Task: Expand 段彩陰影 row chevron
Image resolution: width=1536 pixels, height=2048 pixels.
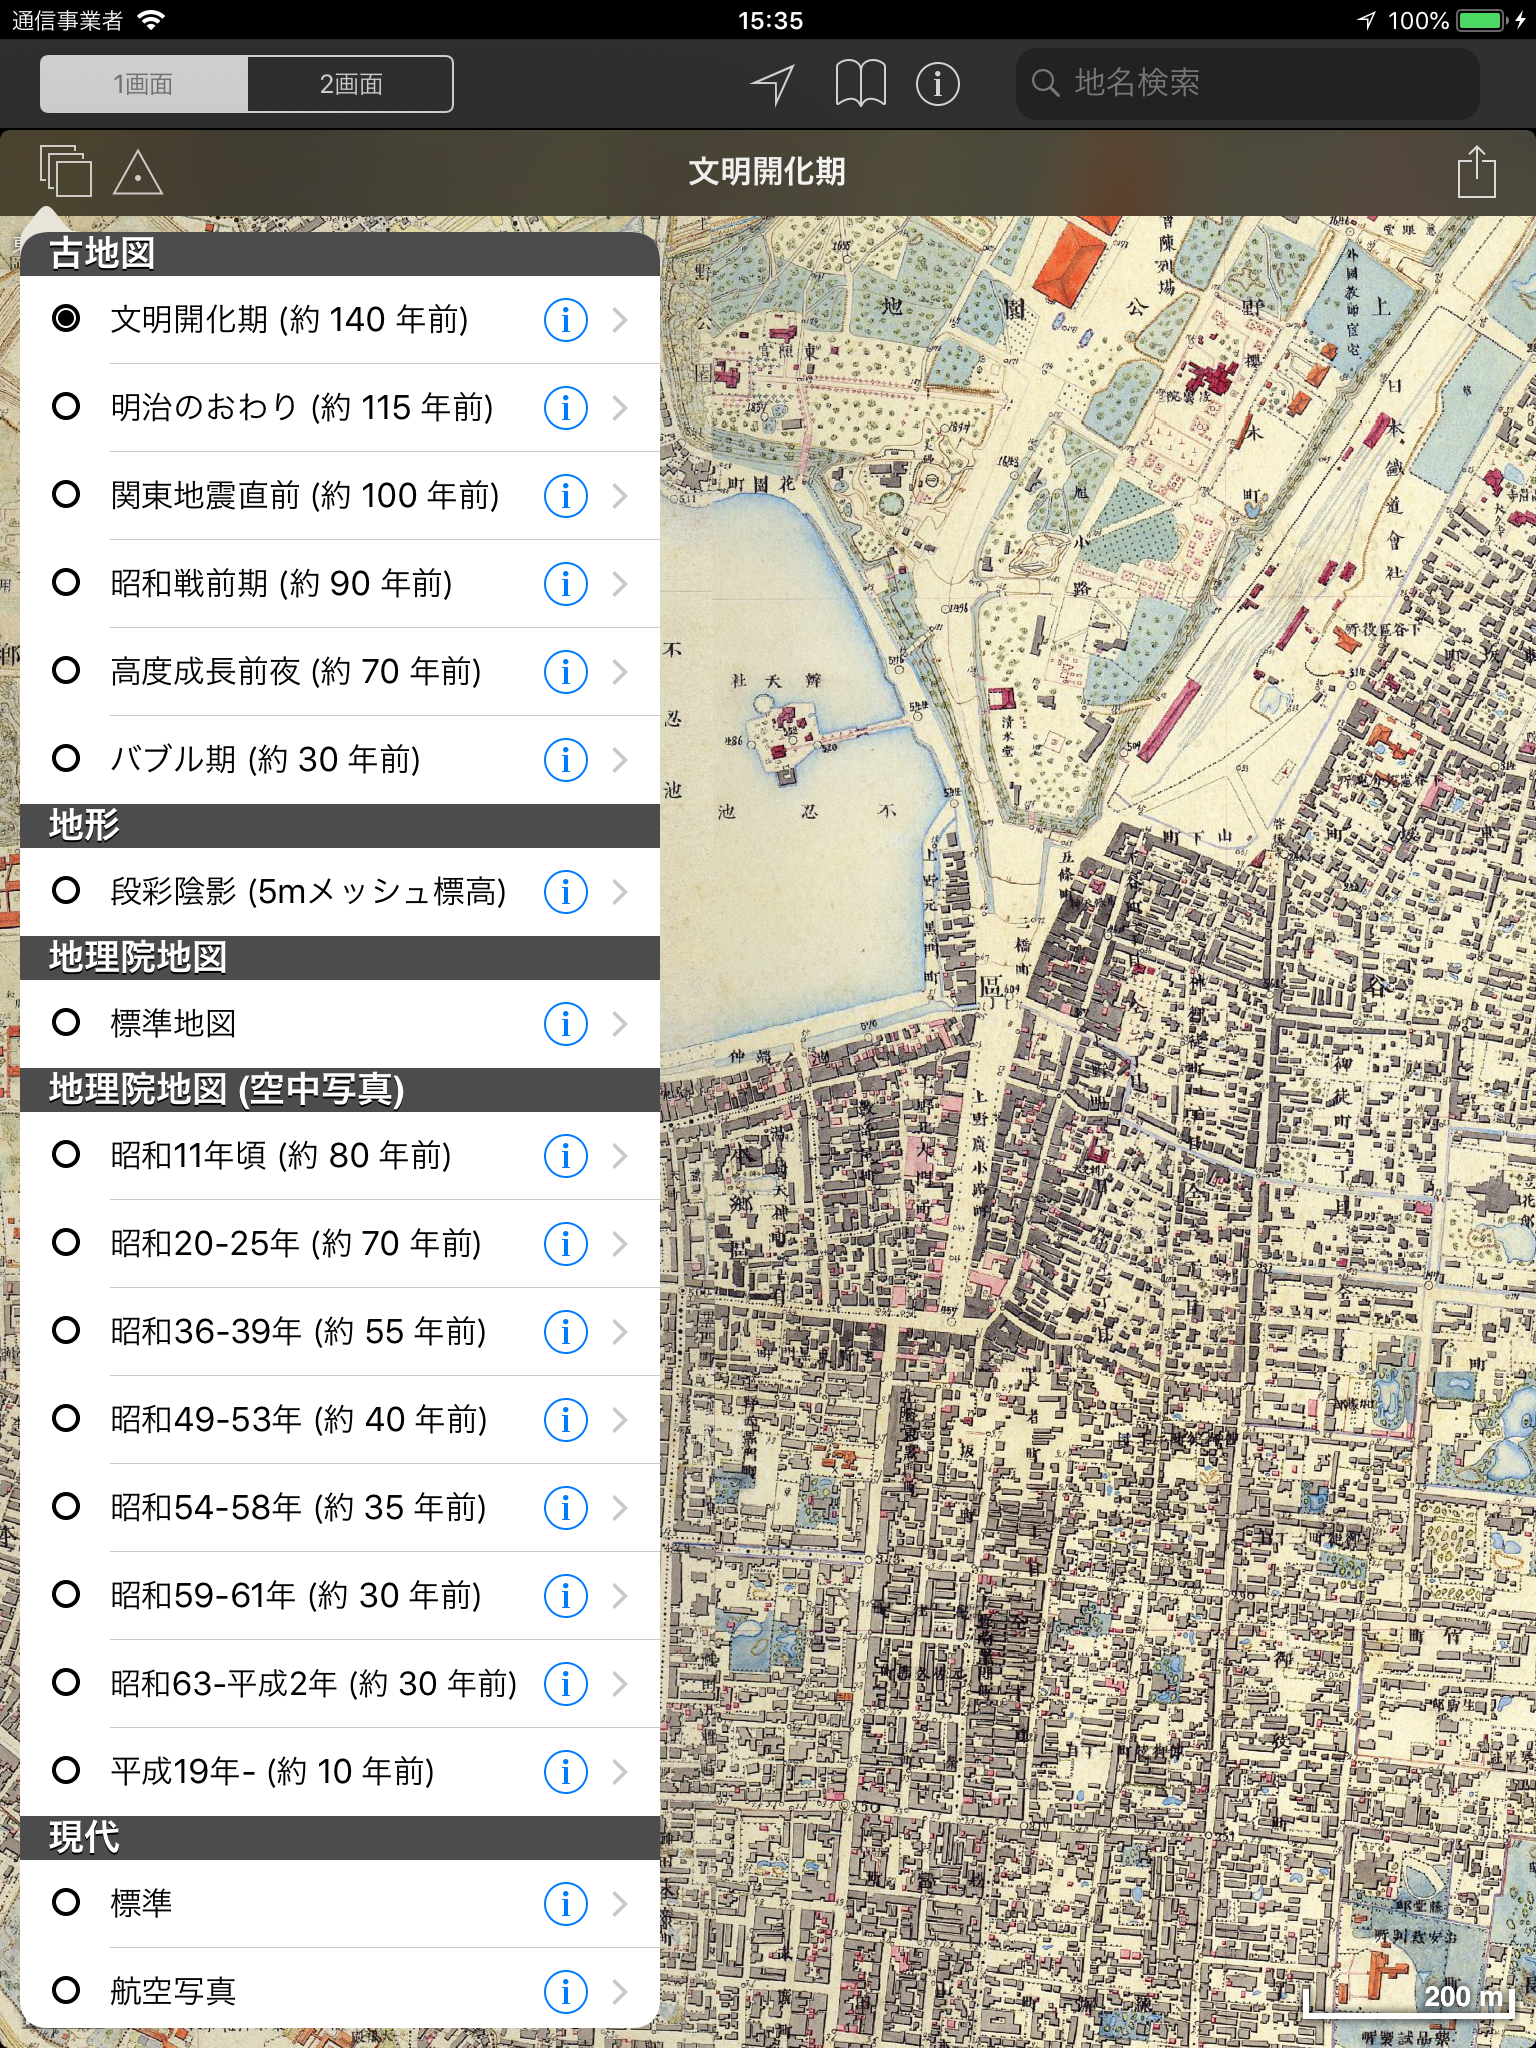Action: [x=620, y=892]
